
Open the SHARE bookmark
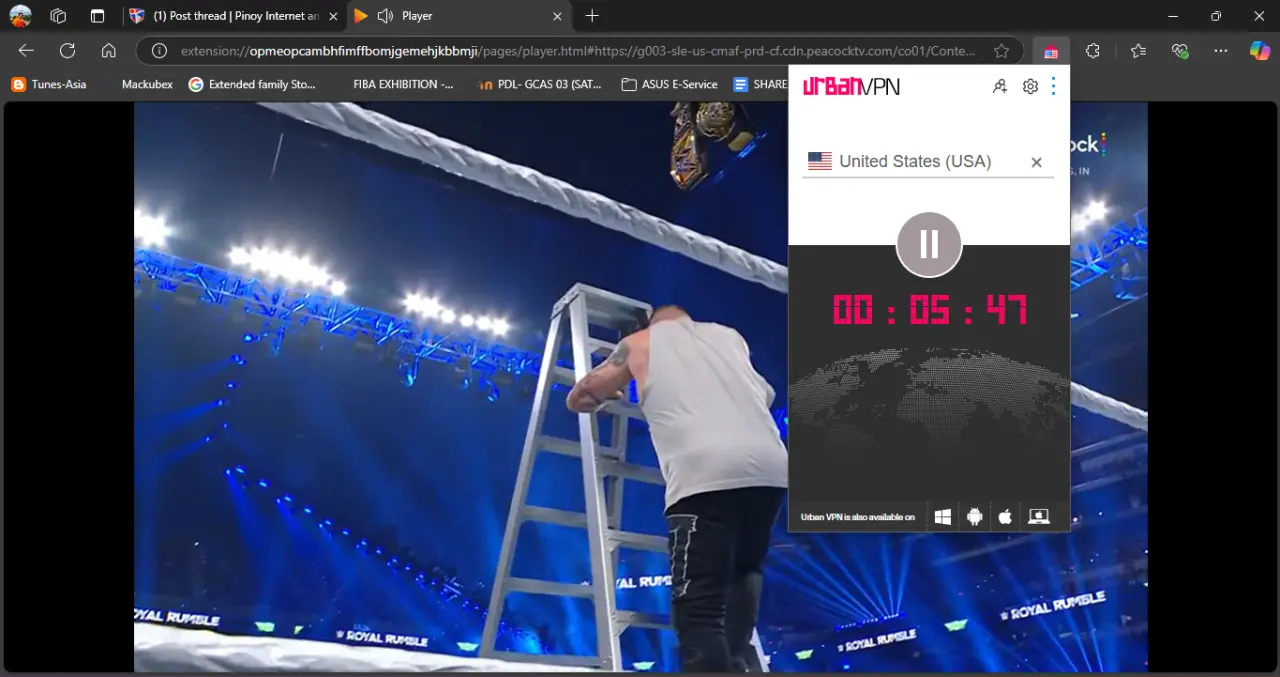click(760, 85)
